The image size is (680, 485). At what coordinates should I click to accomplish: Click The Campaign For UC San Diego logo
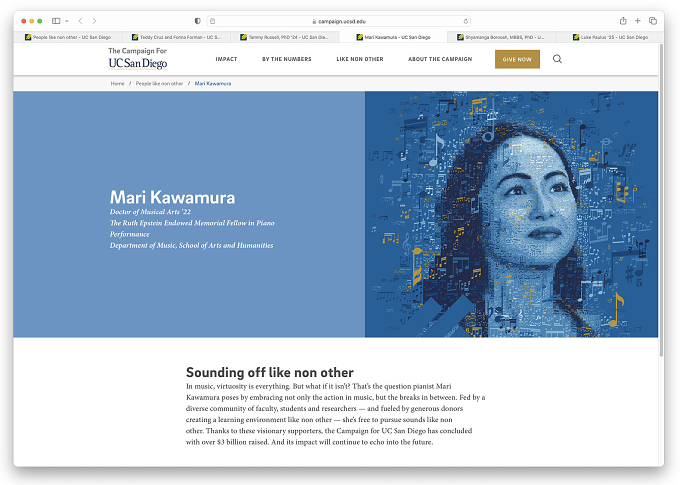pos(137,59)
